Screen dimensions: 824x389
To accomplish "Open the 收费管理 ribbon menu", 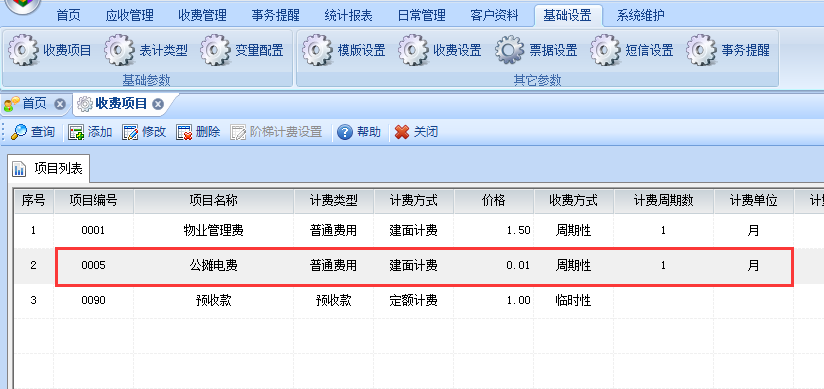I will tap(202, 16).
